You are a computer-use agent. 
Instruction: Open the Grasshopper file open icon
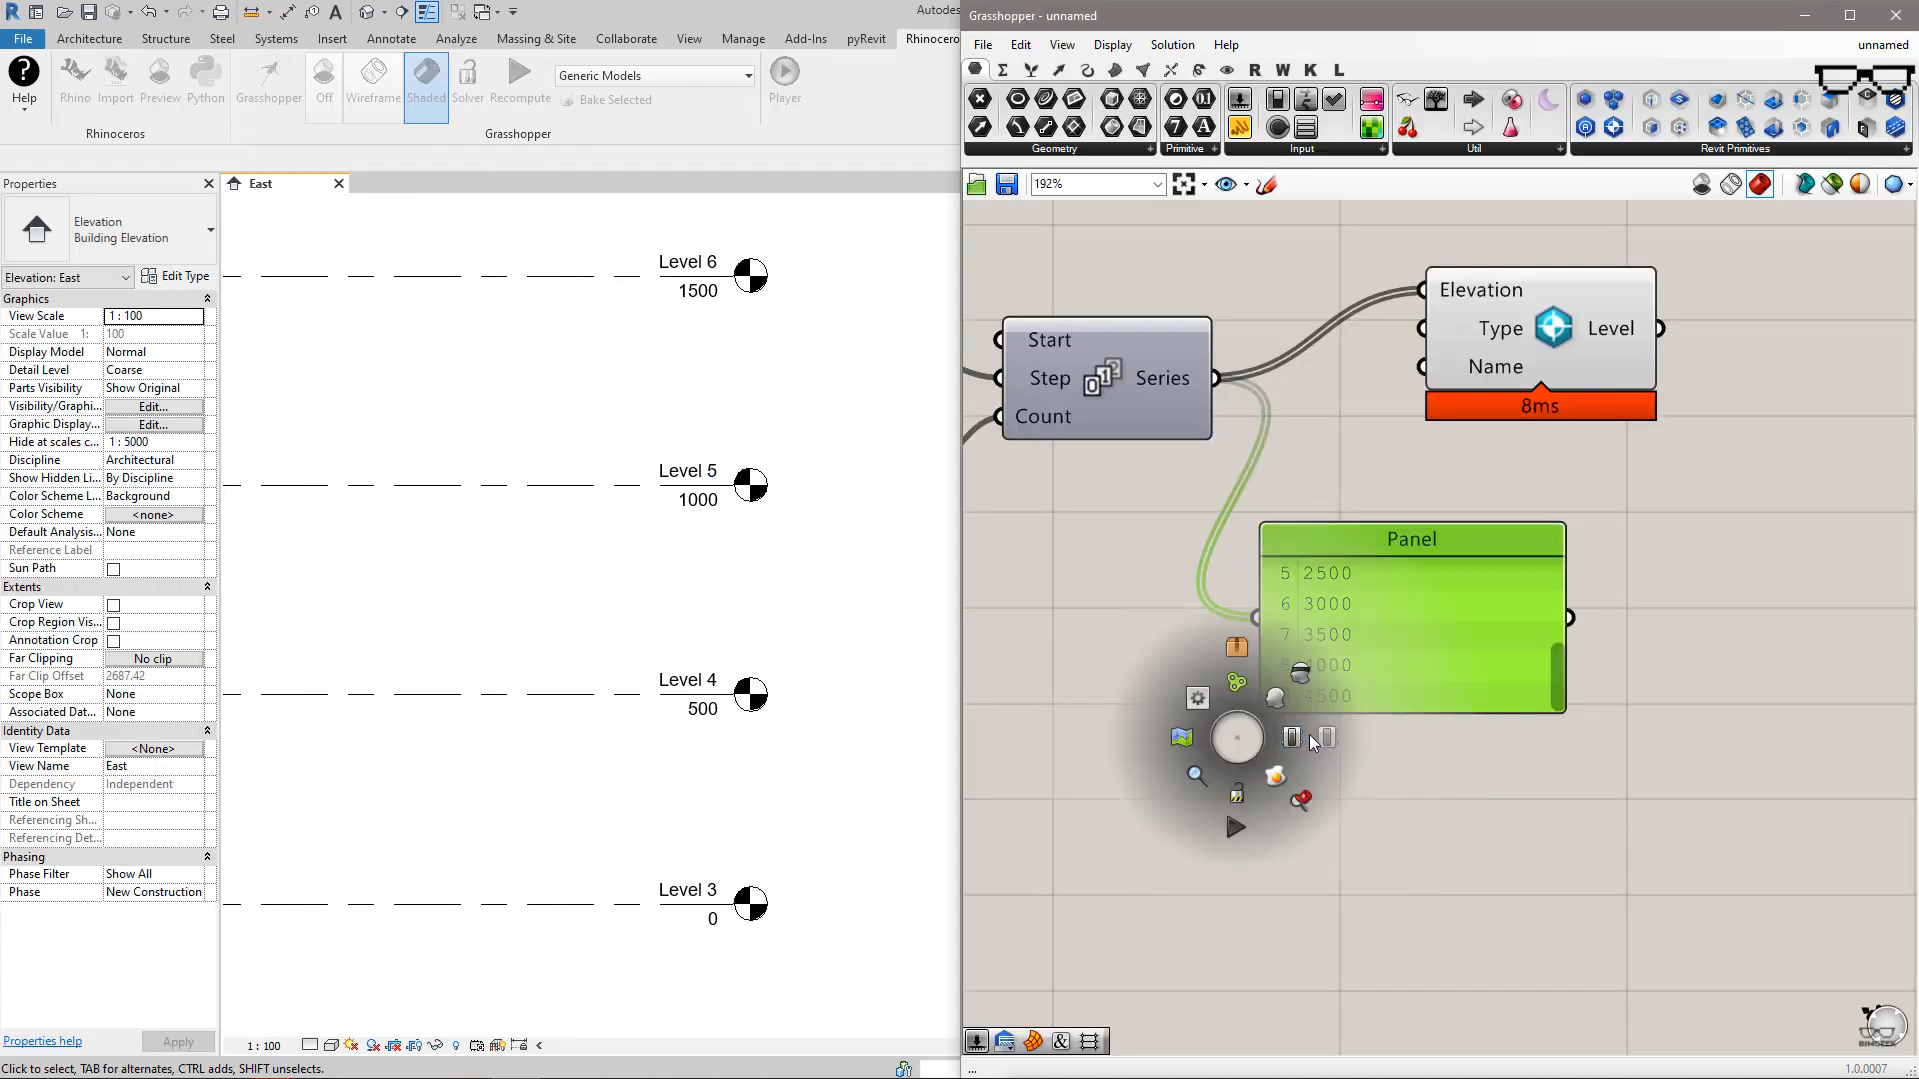click(x=977, y=184)
